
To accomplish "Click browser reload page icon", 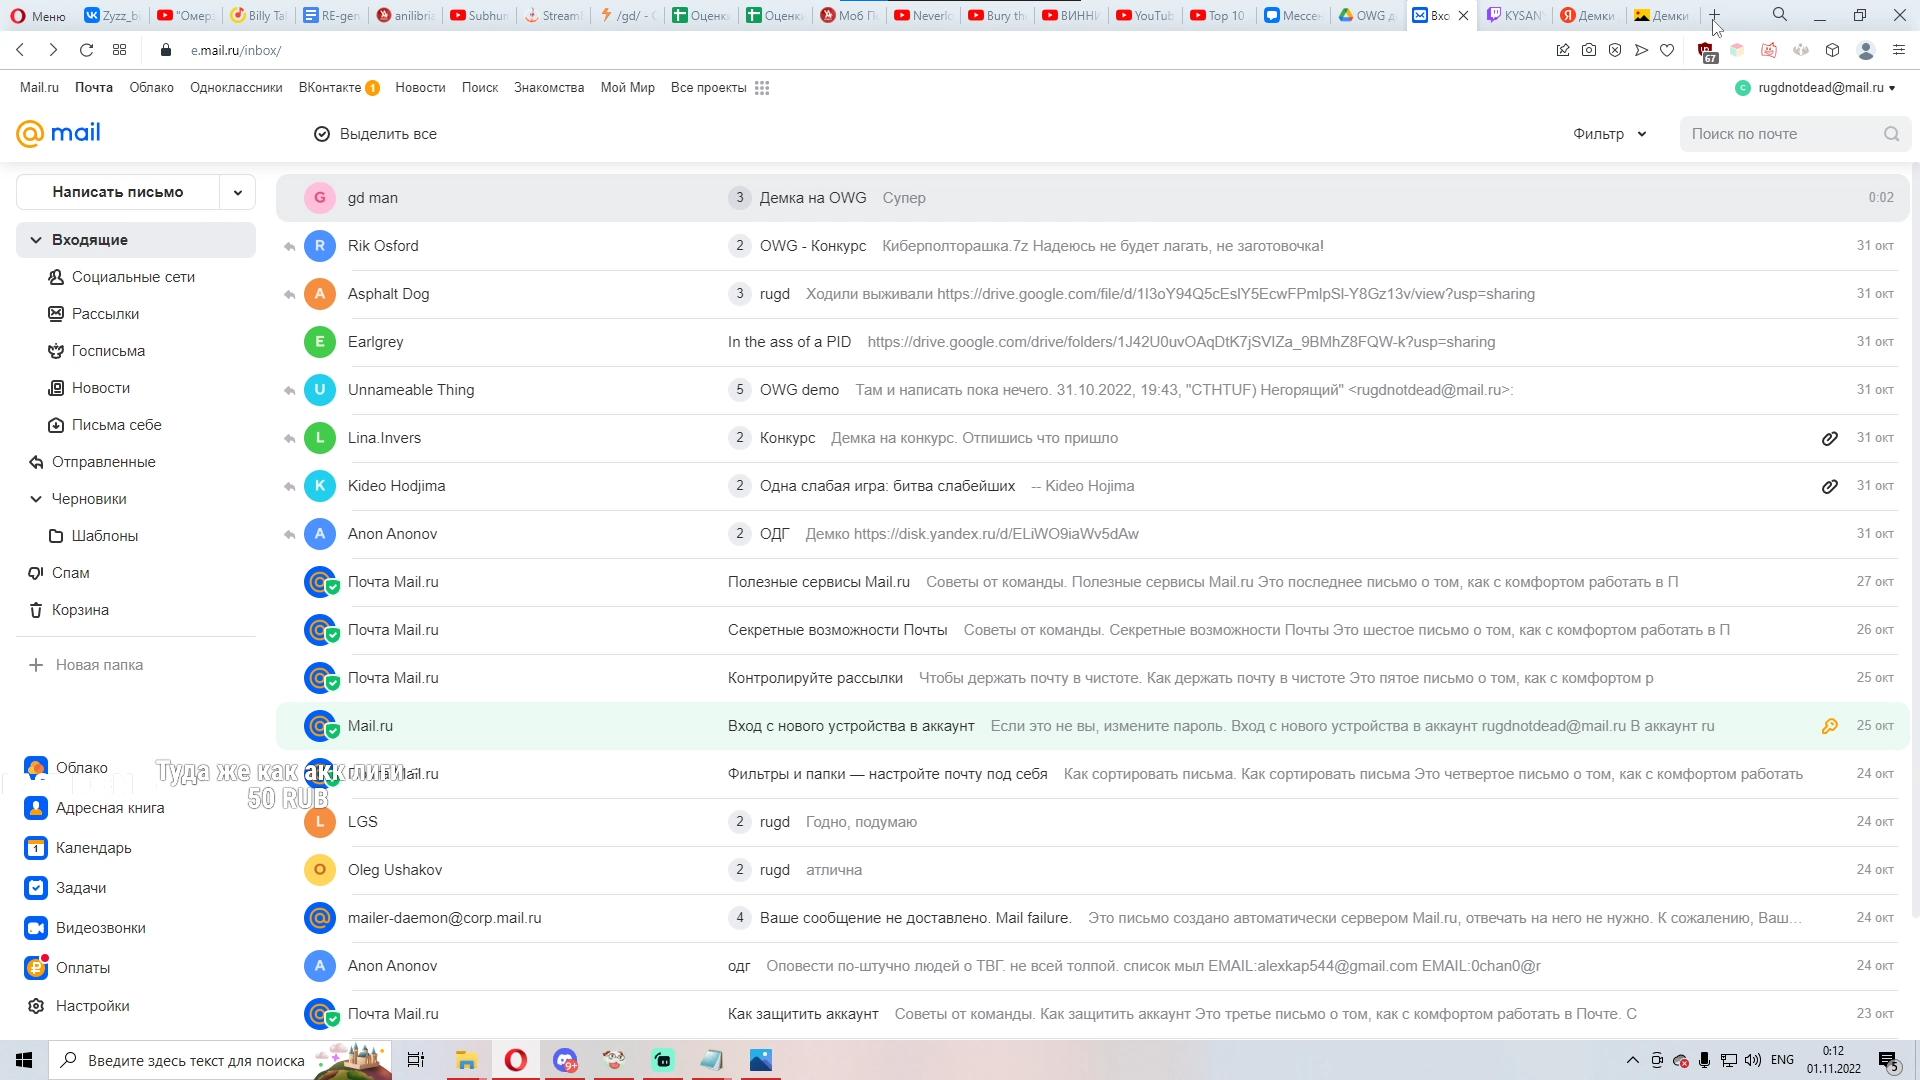I will click(86, 50).
